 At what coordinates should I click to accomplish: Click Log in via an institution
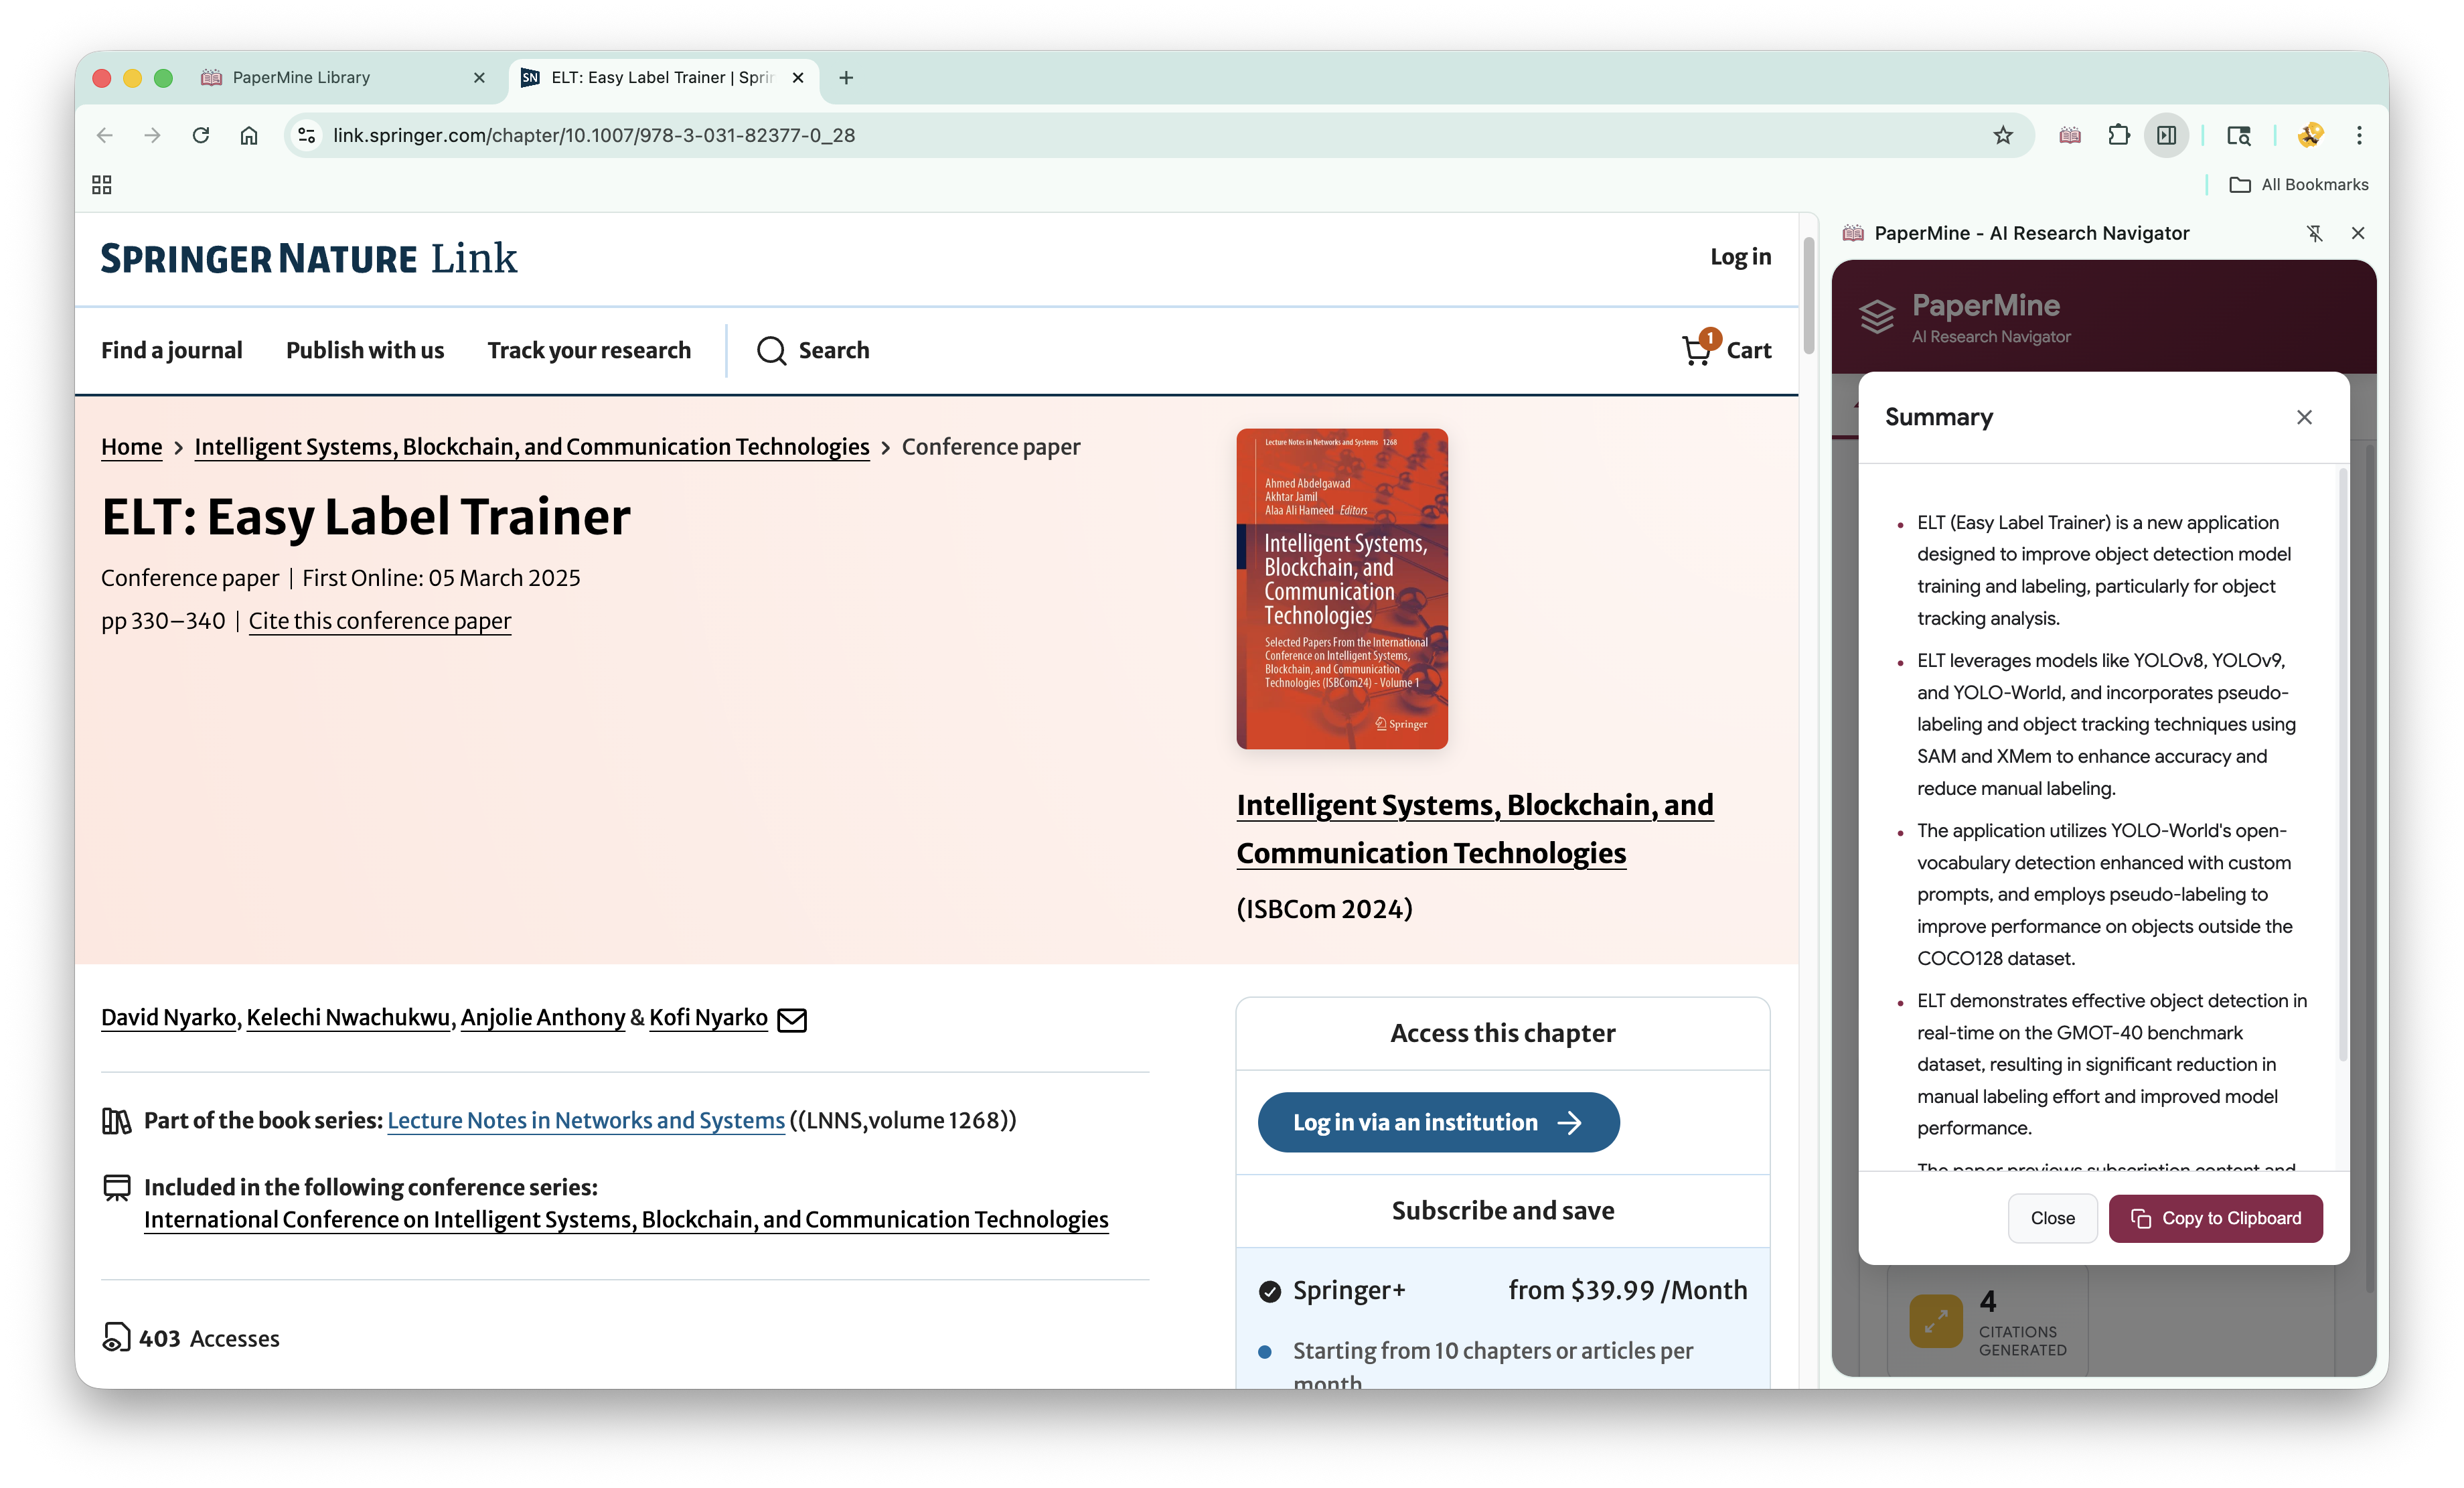click(x=1438, y=1122)
